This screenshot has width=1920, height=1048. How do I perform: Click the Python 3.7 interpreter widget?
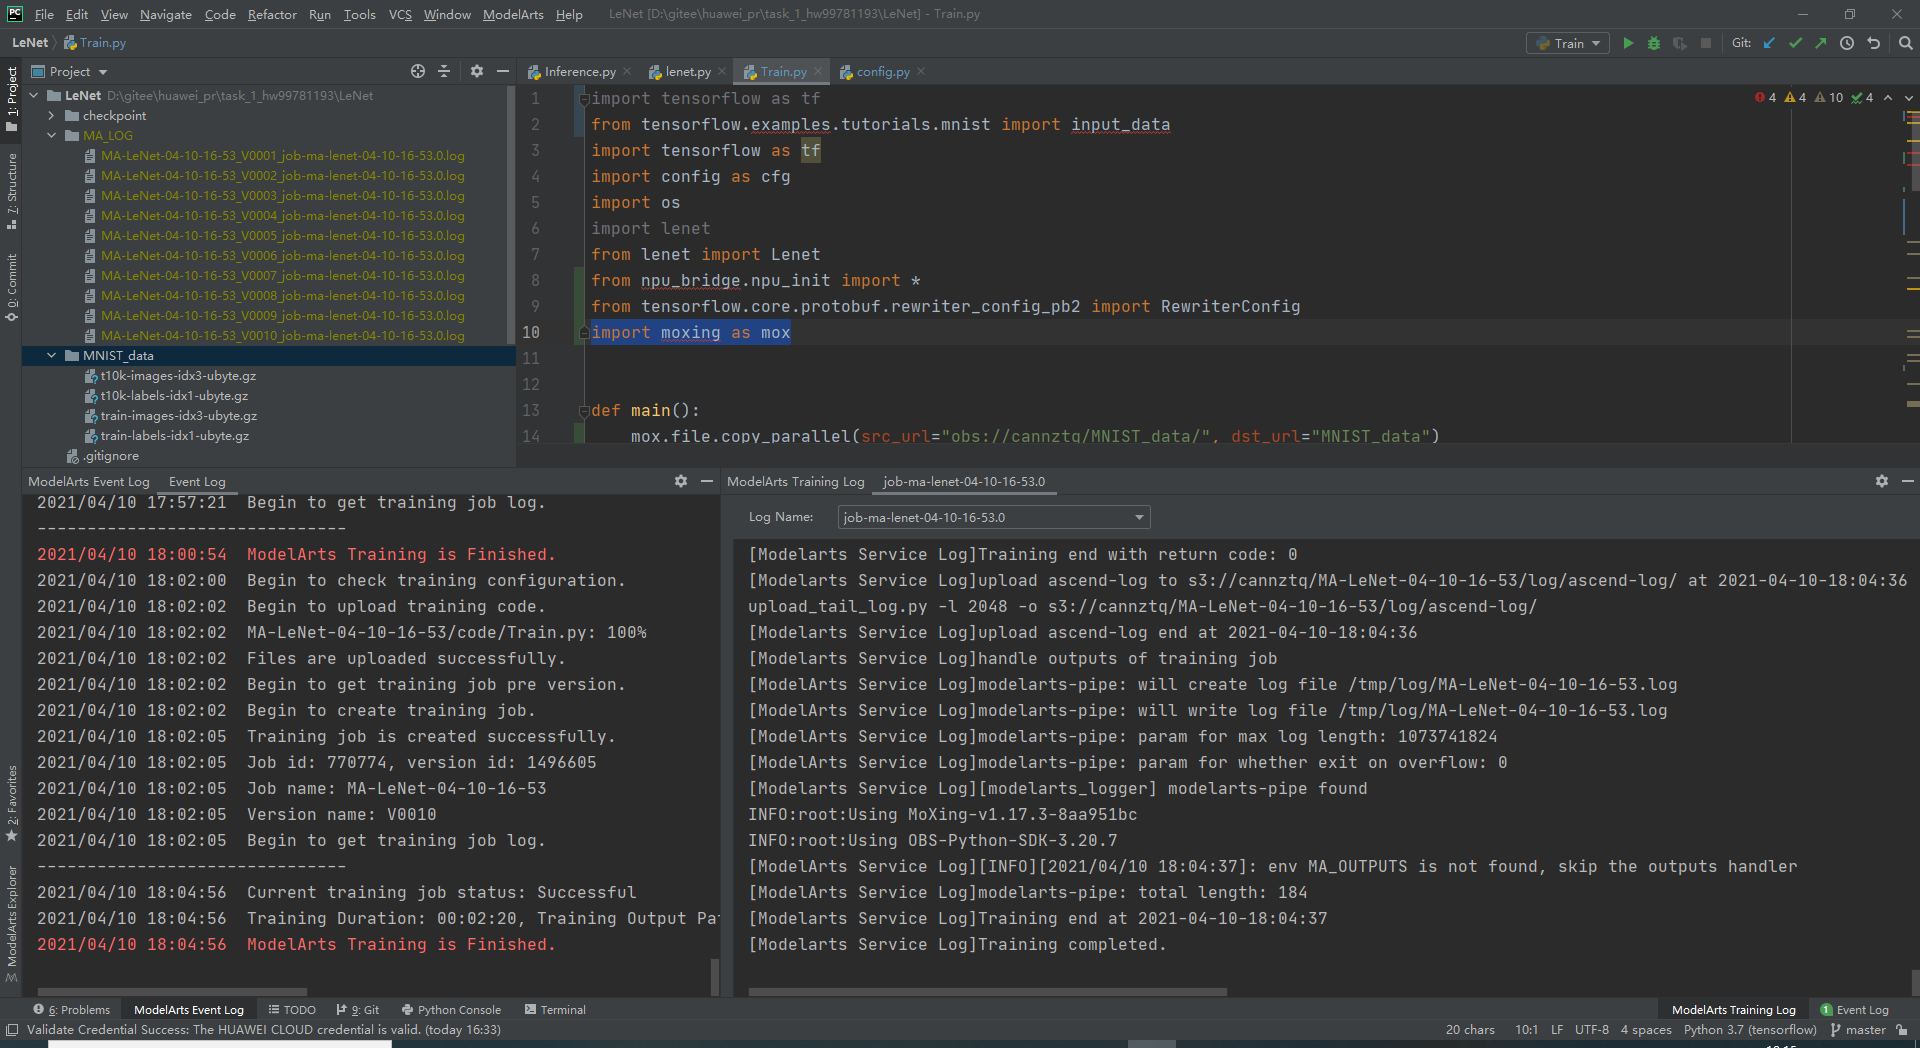(x=1750, y=1029)
